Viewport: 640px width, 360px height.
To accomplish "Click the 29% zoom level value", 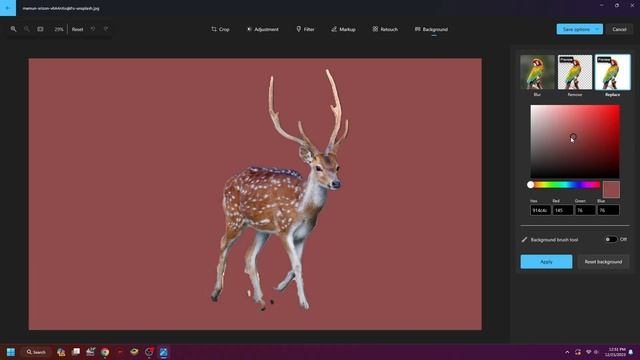I will [59, 29].
